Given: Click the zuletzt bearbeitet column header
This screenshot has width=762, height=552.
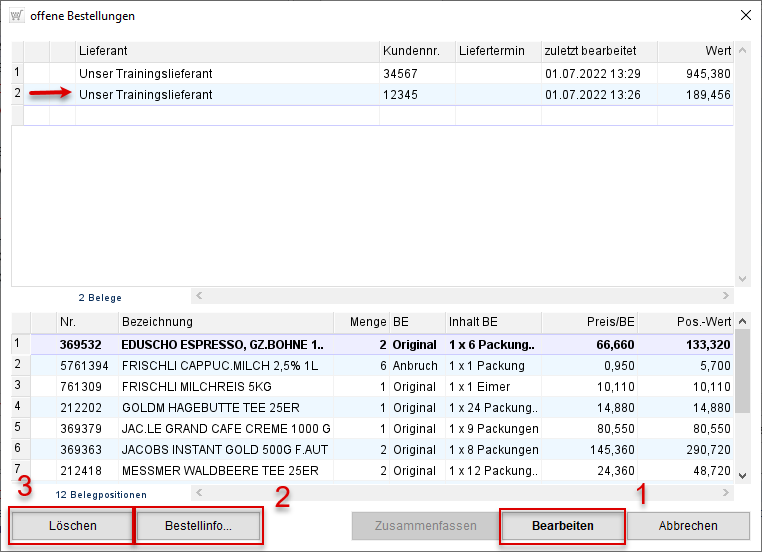Looking at the screenshot, I should [598, 51].
